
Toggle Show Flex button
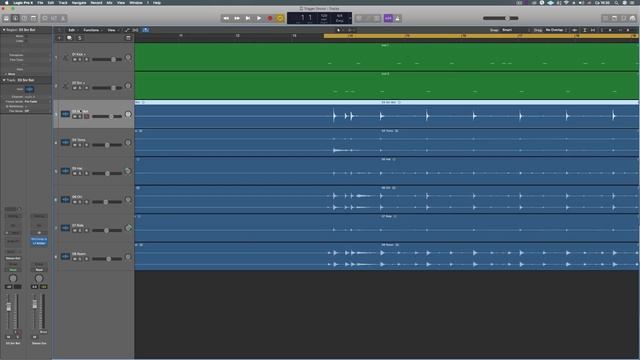click(136, 30)
